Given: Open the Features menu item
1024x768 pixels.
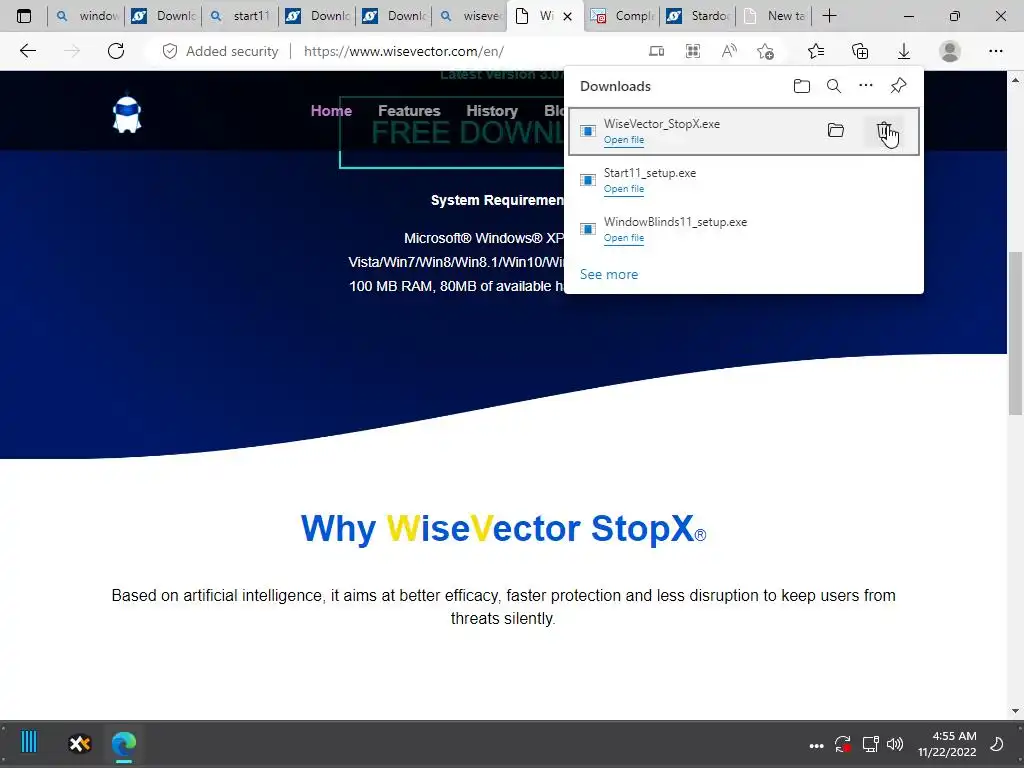Looking at the screenshot, I should click(409, 111).
